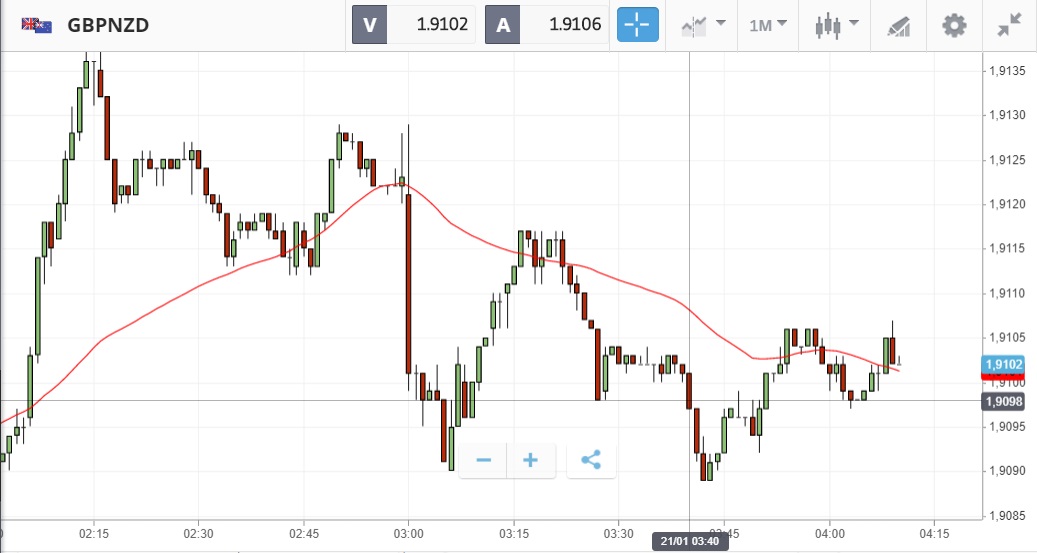The image size is (1037, 553).
Task: Click the sell price V 1.9102 button
Action: pyautogui.click(x=413, y=25)
